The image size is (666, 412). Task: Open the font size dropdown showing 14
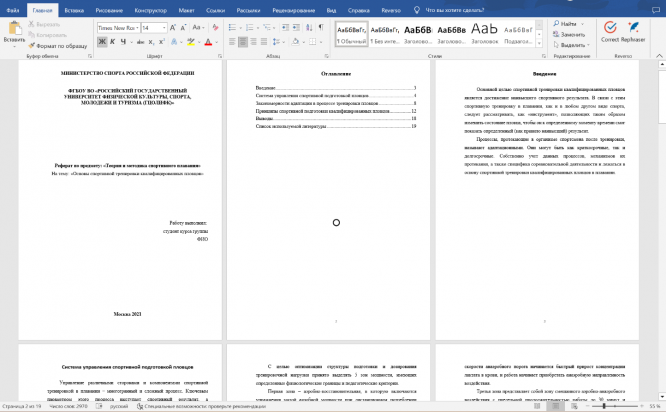tap(164, 28)
